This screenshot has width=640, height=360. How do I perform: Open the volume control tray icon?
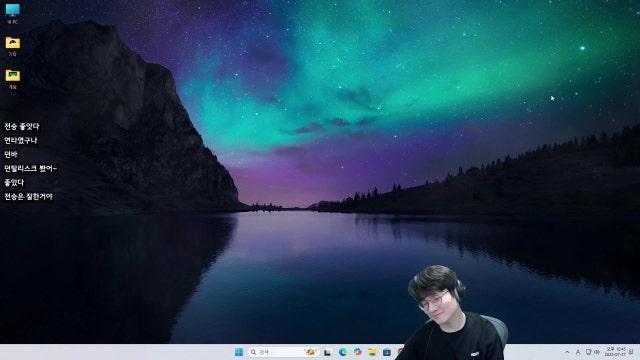[597, 352]
